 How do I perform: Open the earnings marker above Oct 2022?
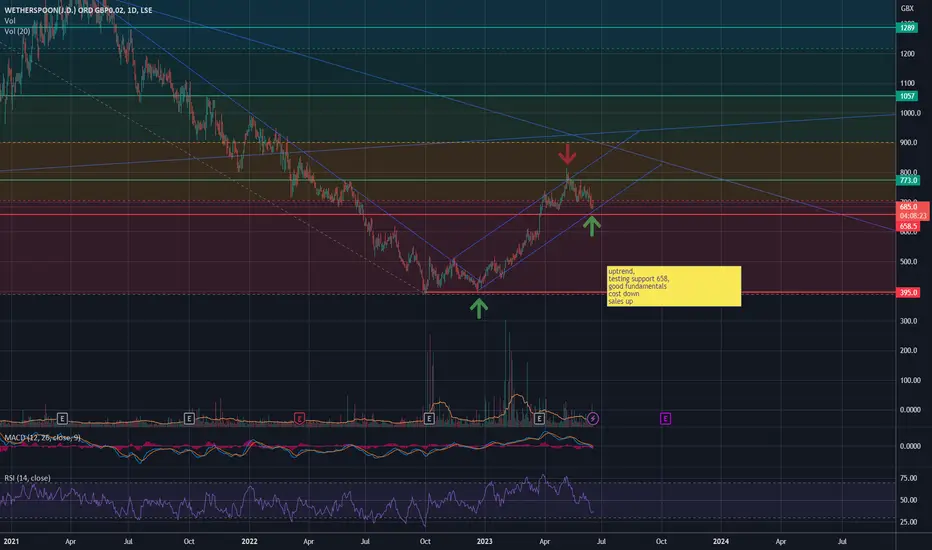(429, 419)
